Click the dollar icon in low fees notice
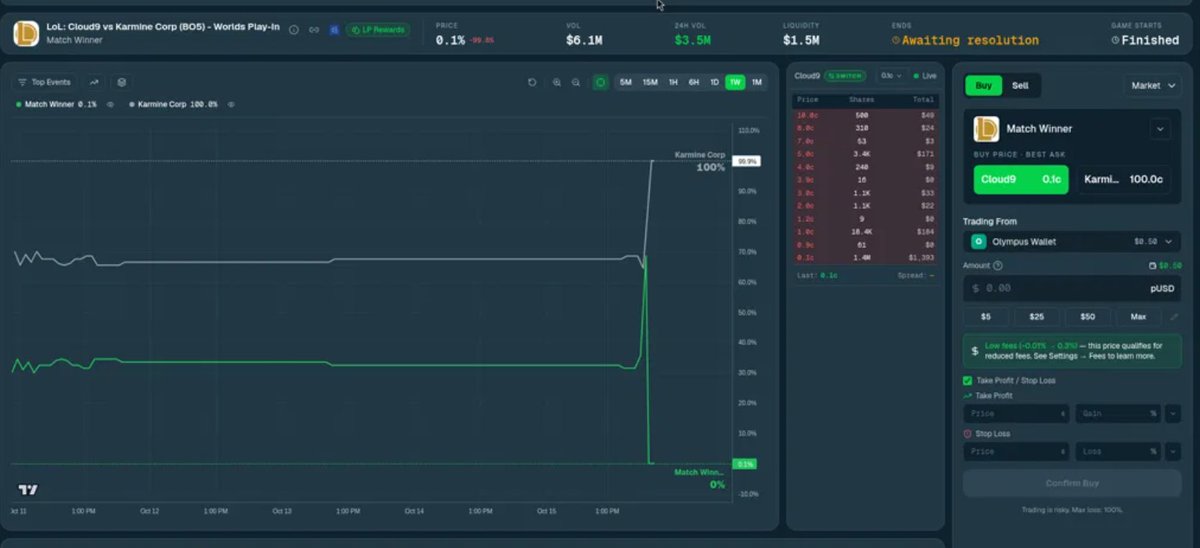 pos(975,350)
